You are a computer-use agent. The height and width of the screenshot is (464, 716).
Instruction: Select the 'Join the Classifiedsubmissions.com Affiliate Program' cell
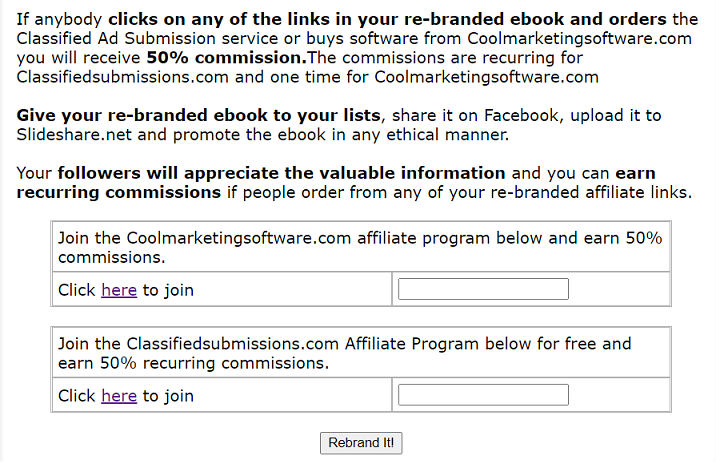pyautogui.click(x=361, y=353)
